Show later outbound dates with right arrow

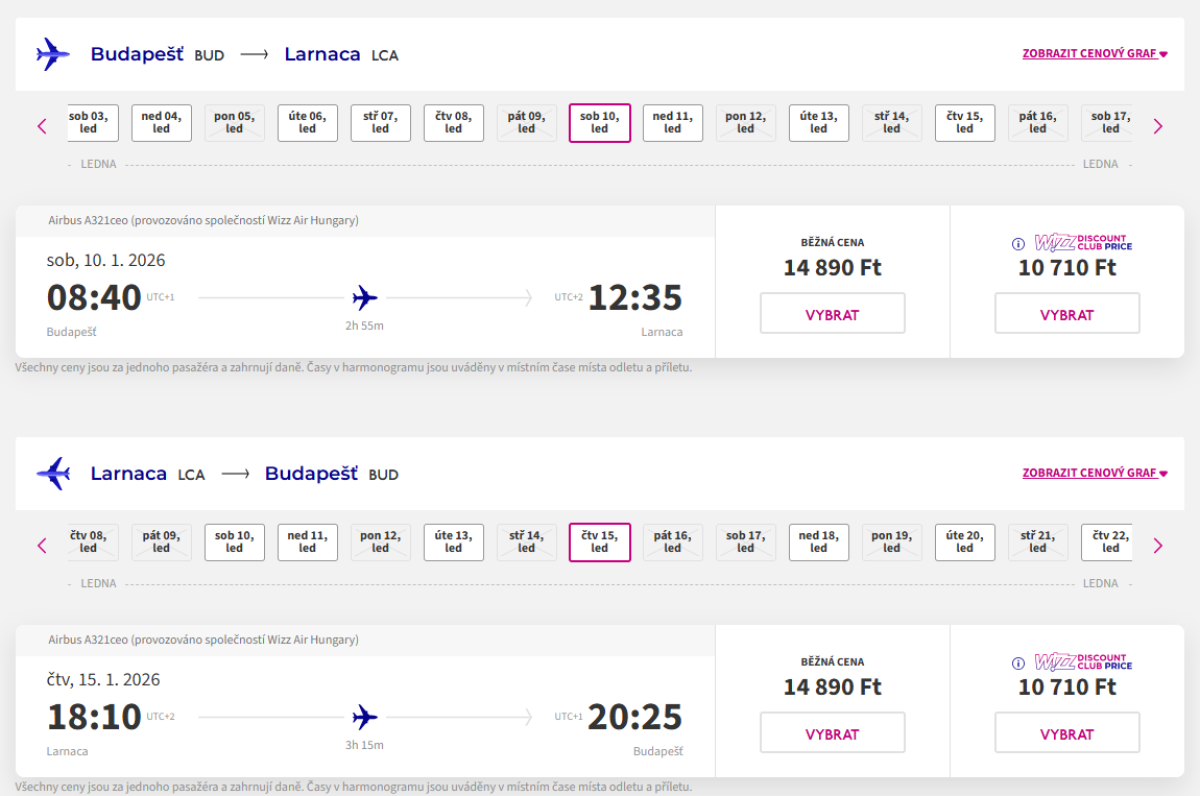[1158, 126]
